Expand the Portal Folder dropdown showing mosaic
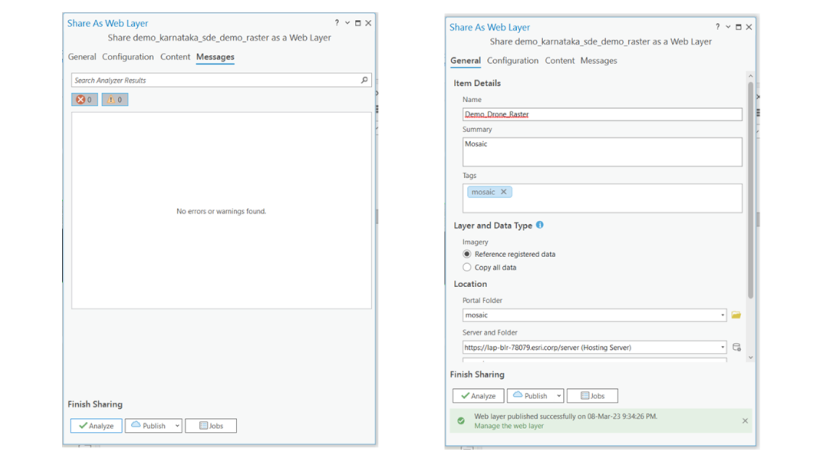This screenshot has height=465, width=826. click(x=722, y=315)
